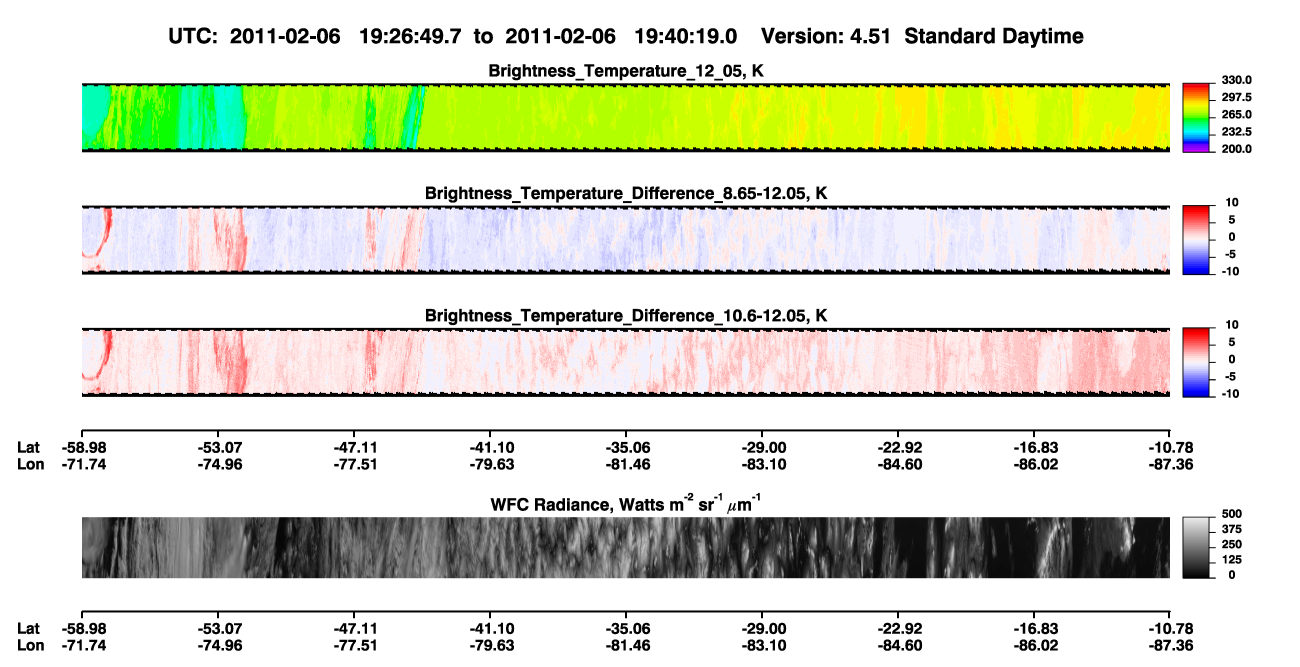This screenshot has width=1300, height=667.
Task: Click the 265.0 colorbar label
Action: point(1237,114)
